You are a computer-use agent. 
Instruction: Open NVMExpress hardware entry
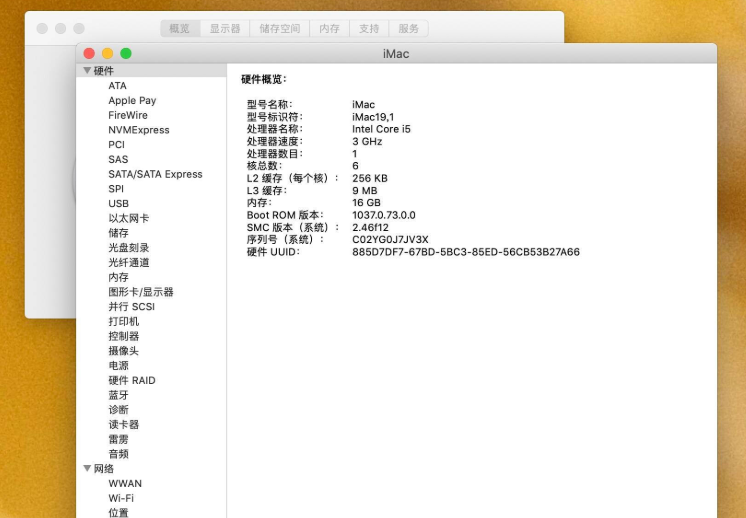(x=138, y=130)
